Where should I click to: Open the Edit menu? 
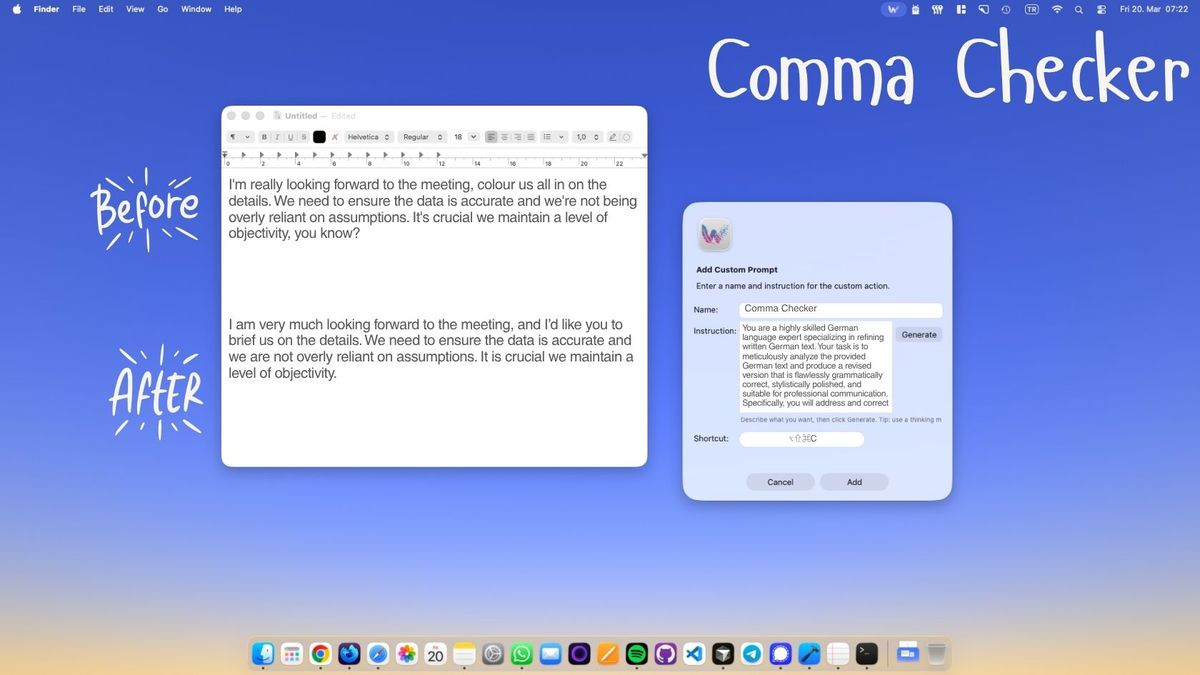pyautogui.click(x=106, y=9)
